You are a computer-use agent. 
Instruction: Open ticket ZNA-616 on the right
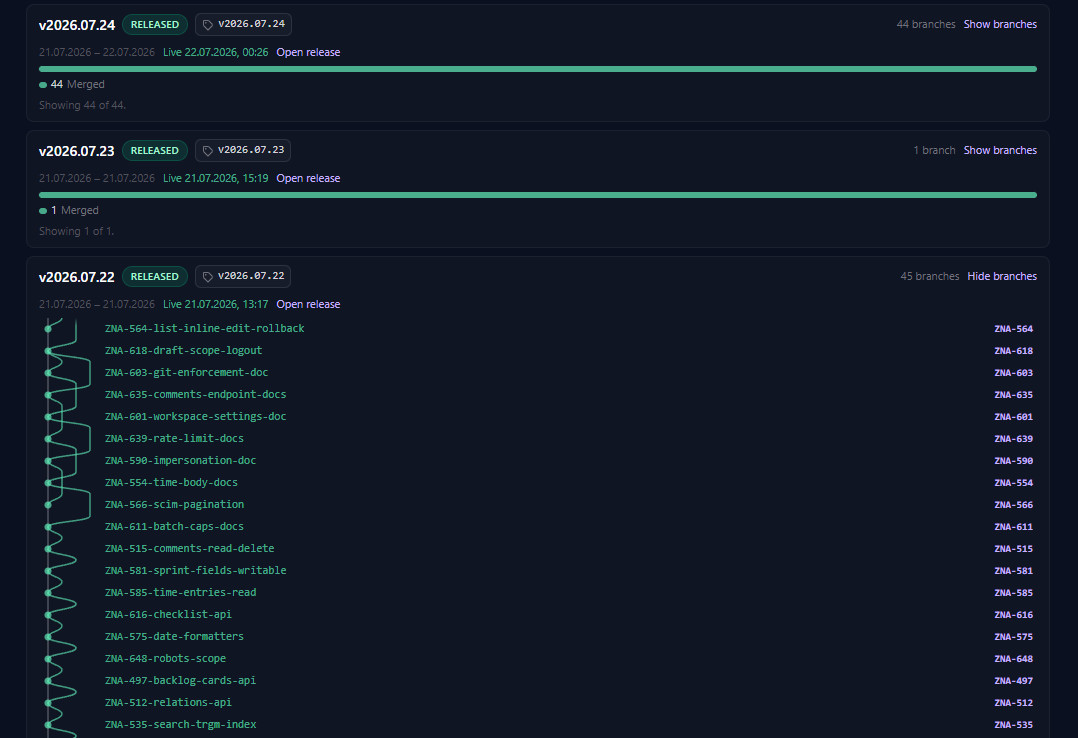1013,615
